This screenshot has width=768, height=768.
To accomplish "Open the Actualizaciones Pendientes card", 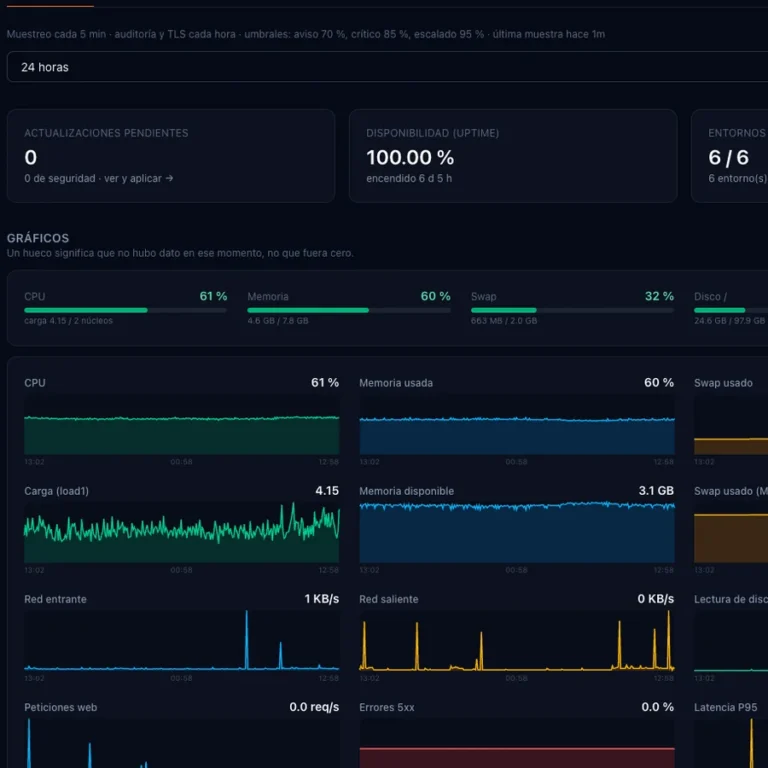I will (171, 156).
